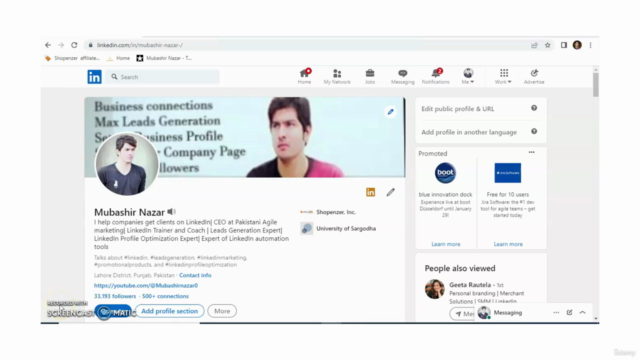The height and width of the screenshot is (360, 640).
Task: Open Geeta Rautela's profile
Action: [x=470, y=284]
